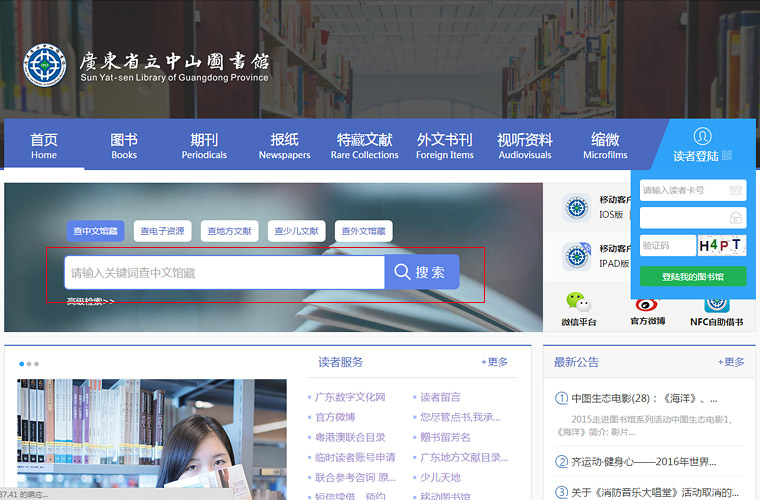Select second carousel dot indicator

click(x=29, y=364)
